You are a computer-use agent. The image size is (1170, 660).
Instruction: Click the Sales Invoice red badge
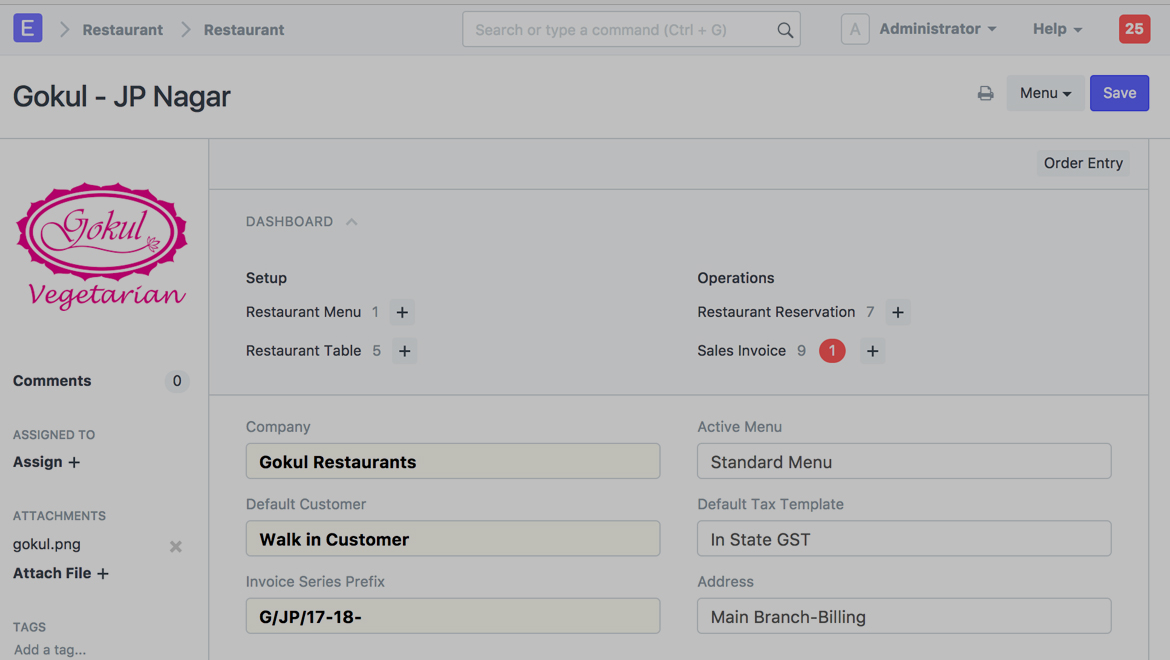(x=832, y=351)
